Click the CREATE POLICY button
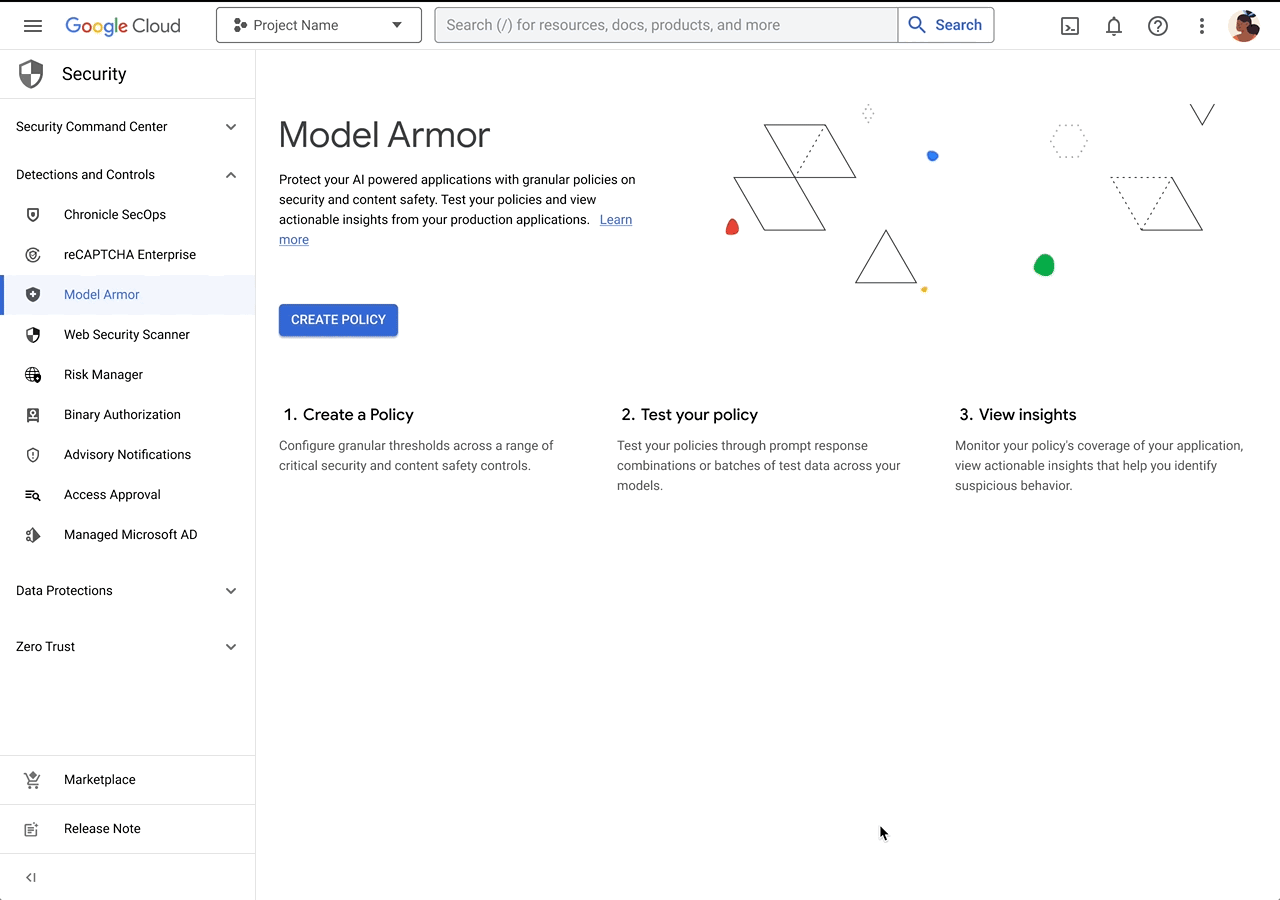The height and width of the screenshot is (900, 1280). coord(338,320)
